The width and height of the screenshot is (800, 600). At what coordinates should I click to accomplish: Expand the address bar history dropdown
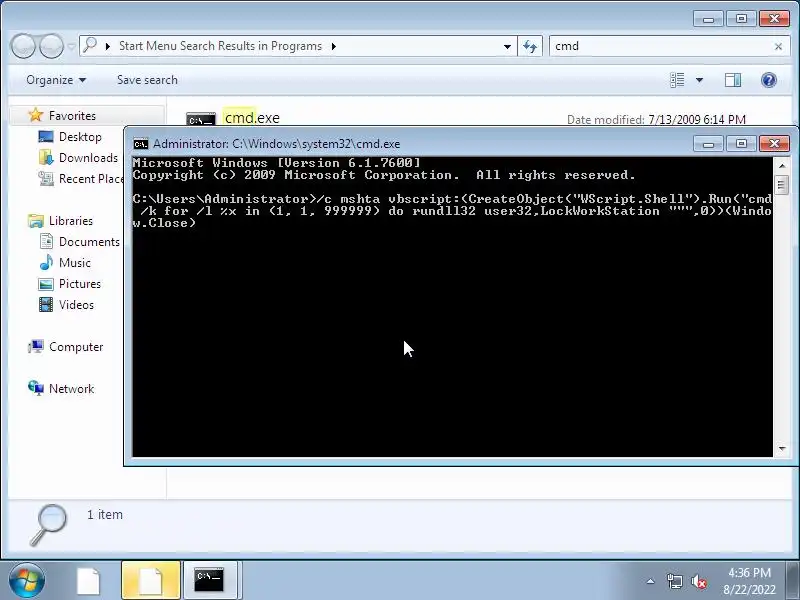pos(507,46)
